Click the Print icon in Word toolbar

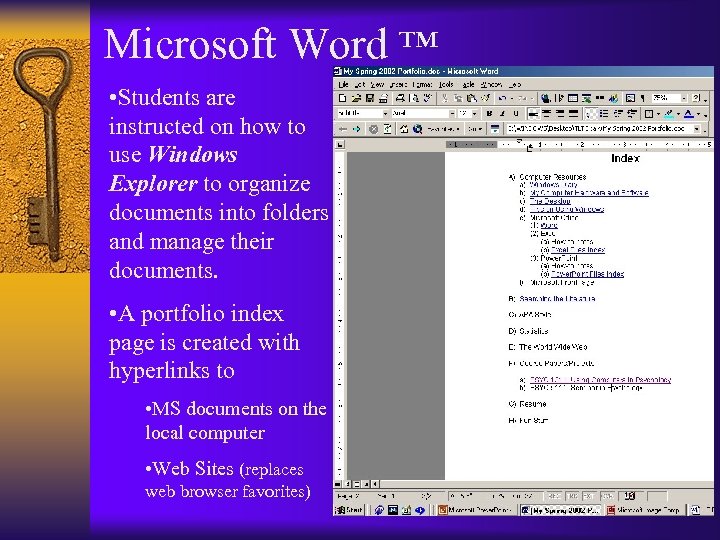(x=400, y=98)
